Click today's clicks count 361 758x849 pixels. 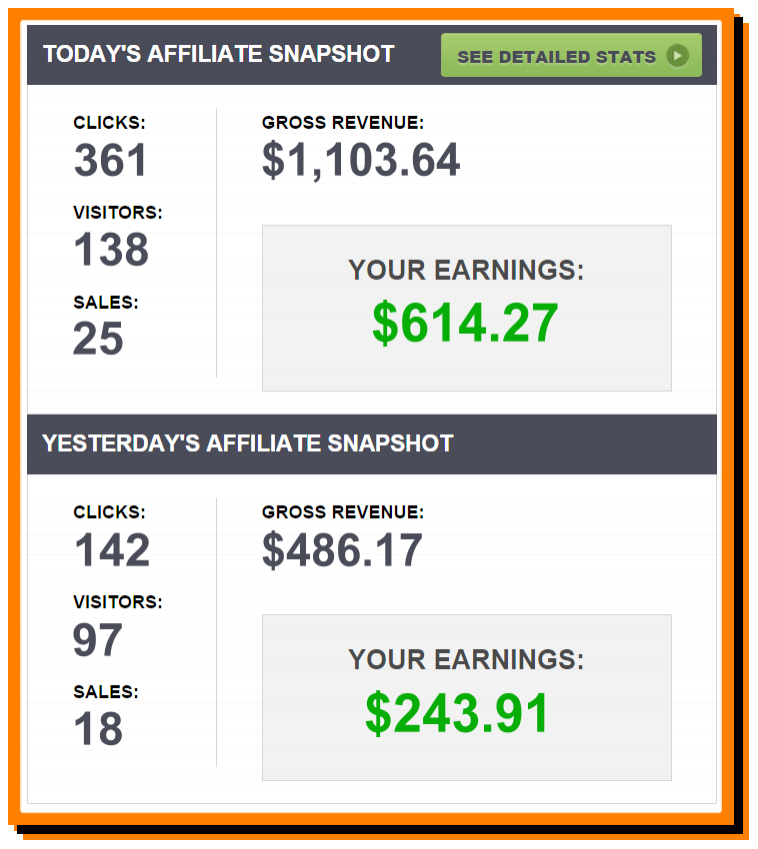tap(110, 160)
